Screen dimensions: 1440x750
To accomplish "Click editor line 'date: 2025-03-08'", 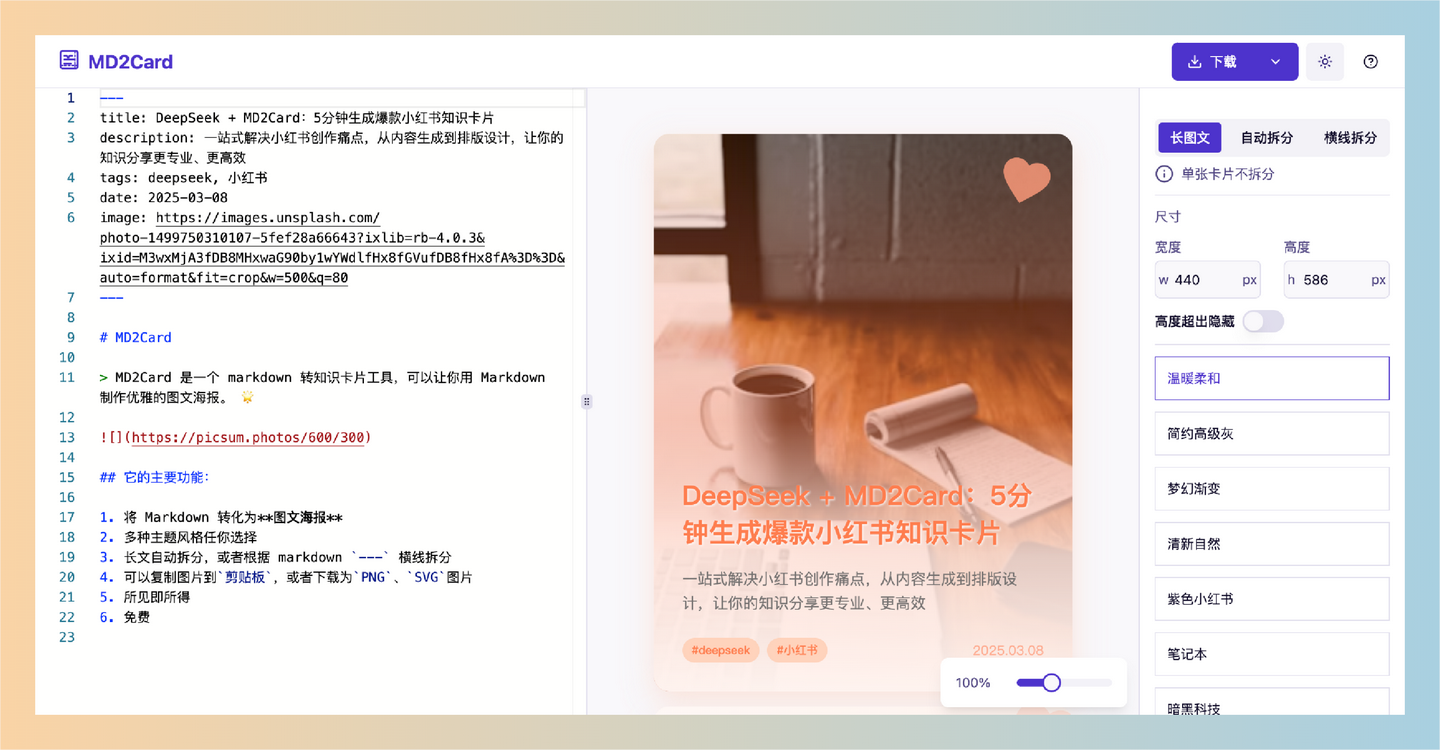I will pos(164,197).
